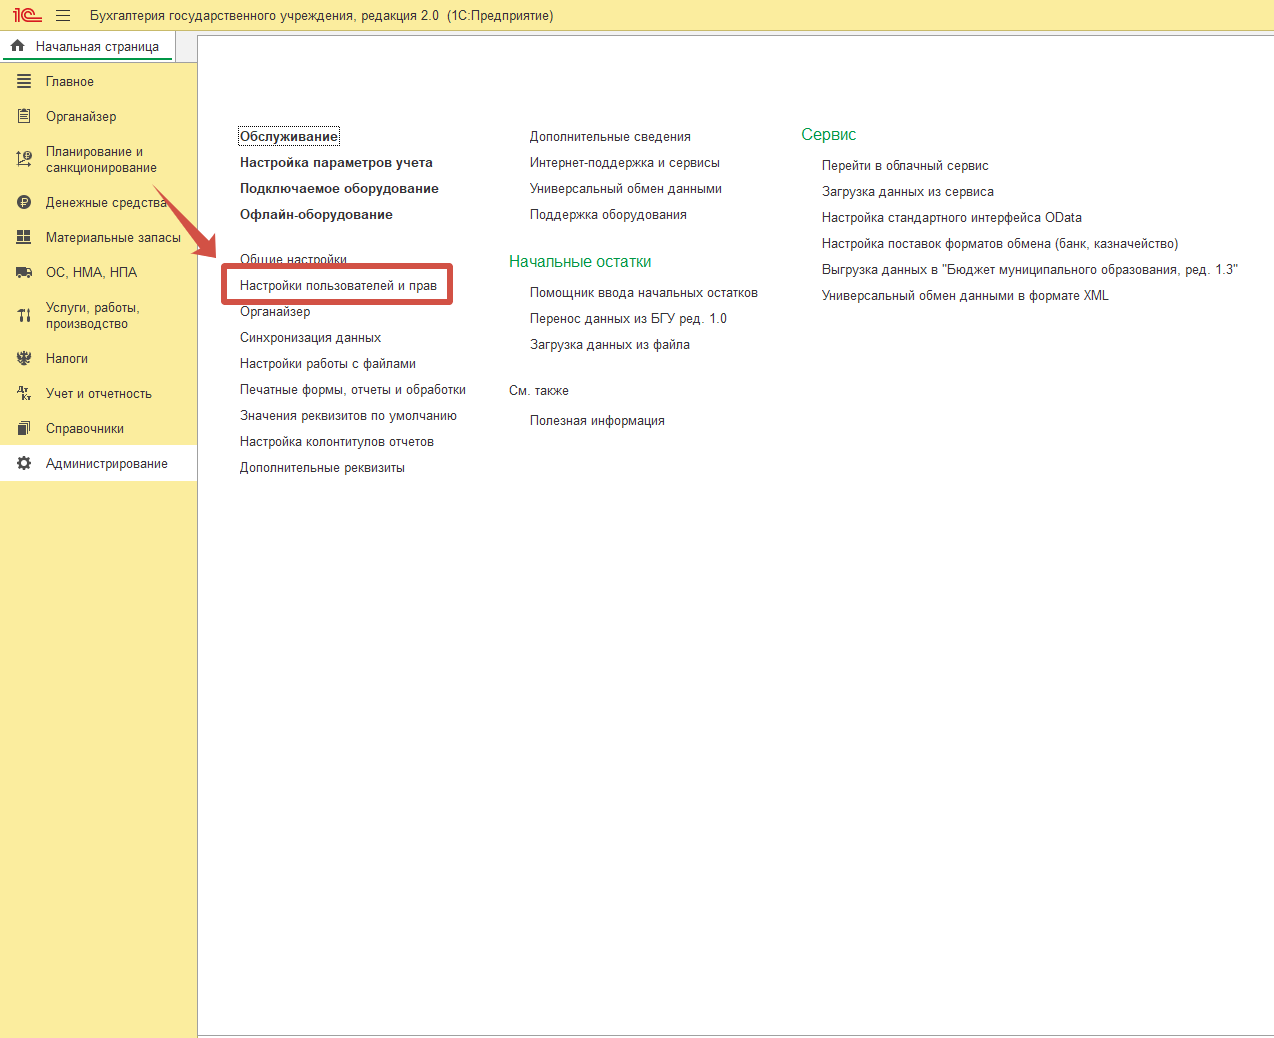Click the Материальные запасы grid icon
This screenshot has height=1038, width=1274.
click(24, 237)
